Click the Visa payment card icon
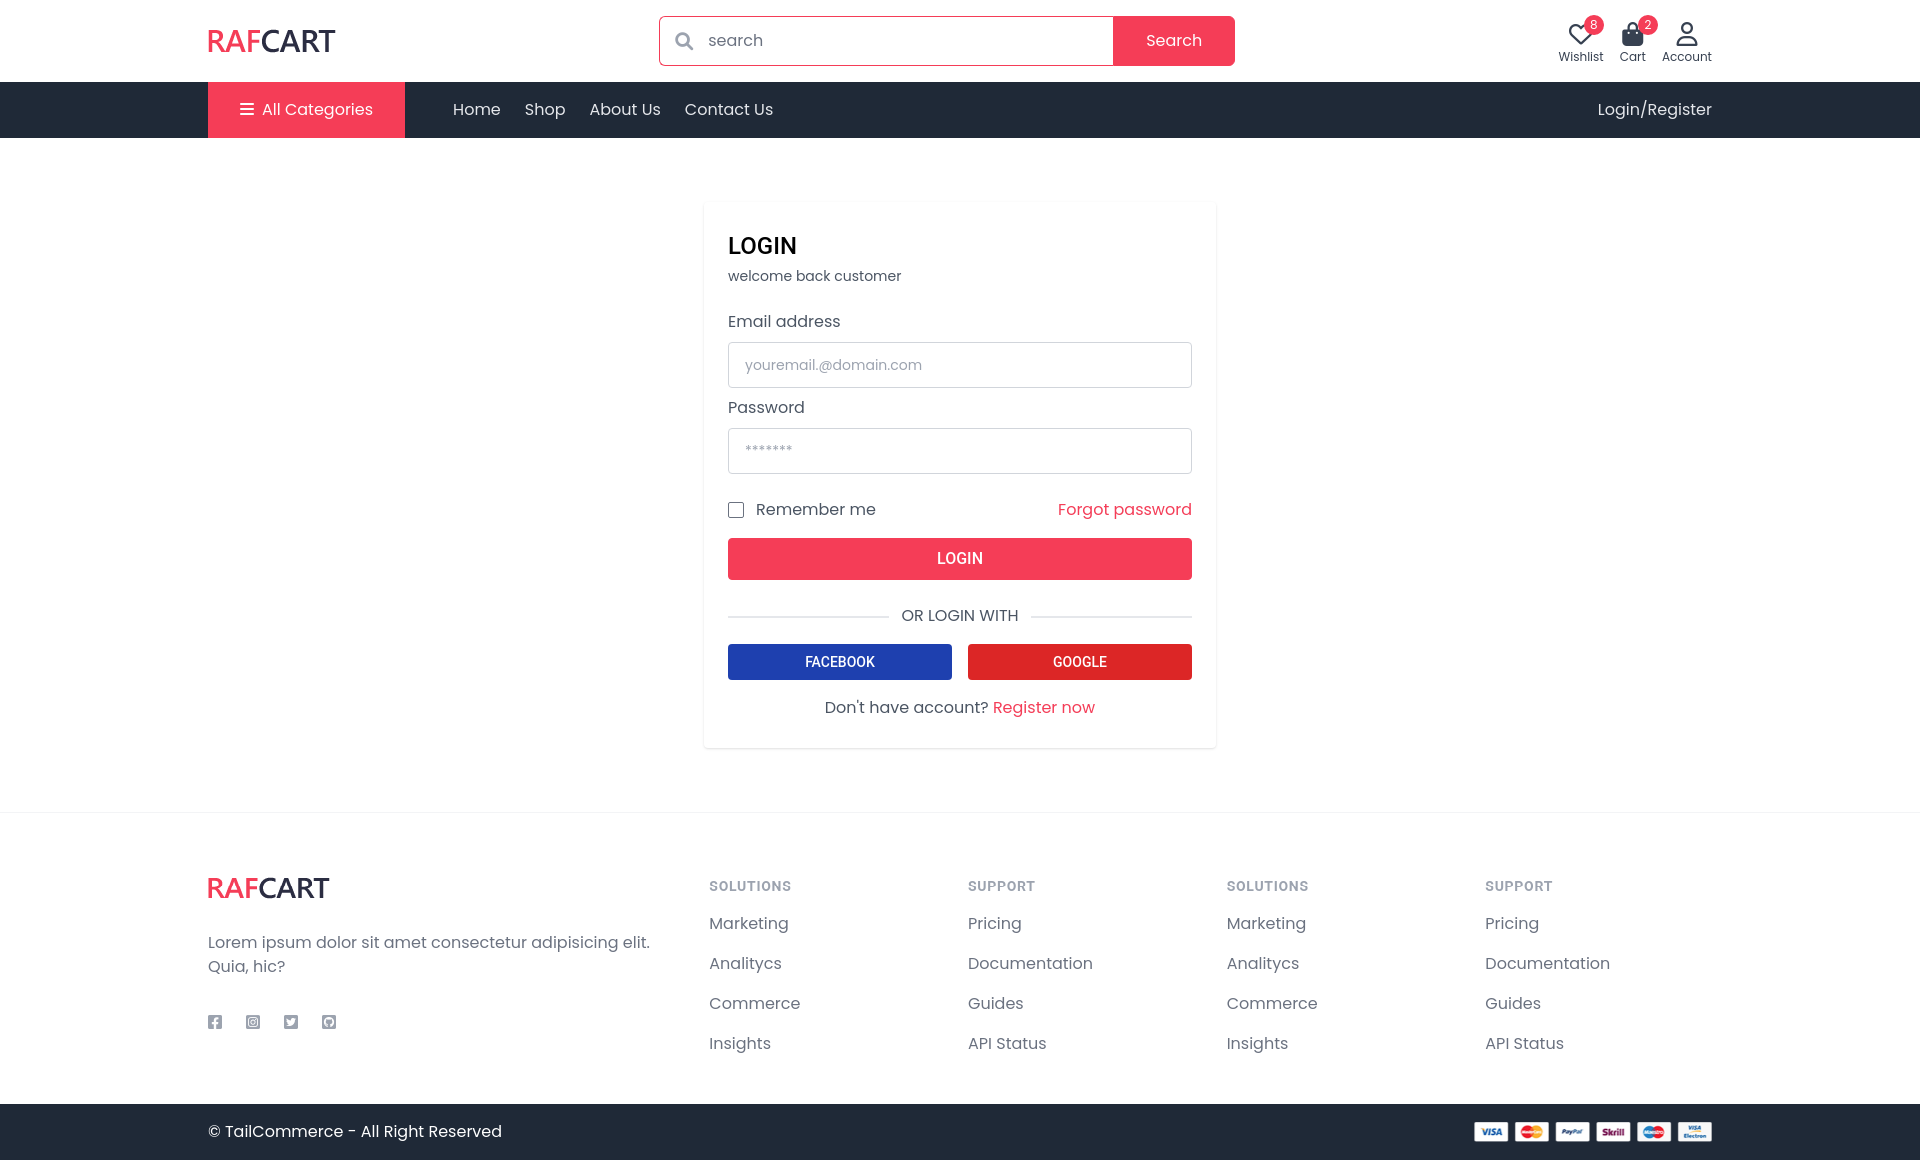This screenshot has width=1920, height=1161. pyautogui.click(x=1490, y=1132)
